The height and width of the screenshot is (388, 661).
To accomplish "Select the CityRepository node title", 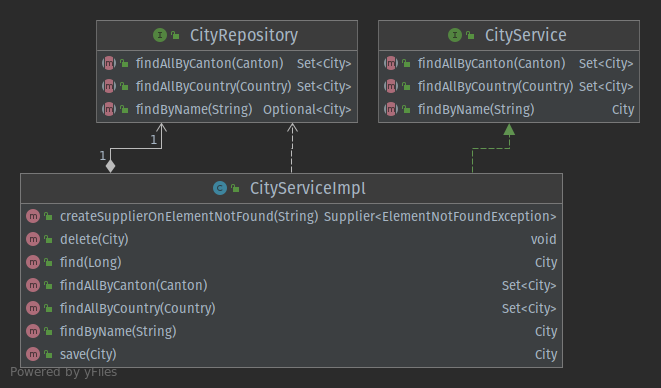I will 244,35.
